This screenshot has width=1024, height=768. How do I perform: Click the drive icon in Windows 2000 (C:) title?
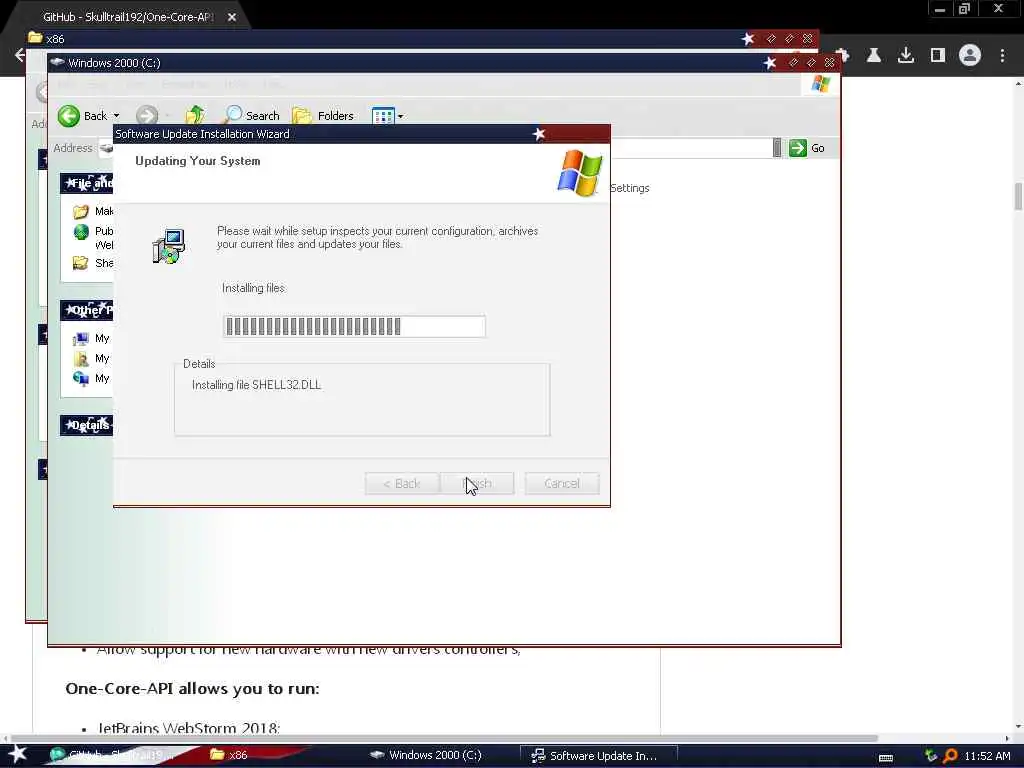pos(57,63)
